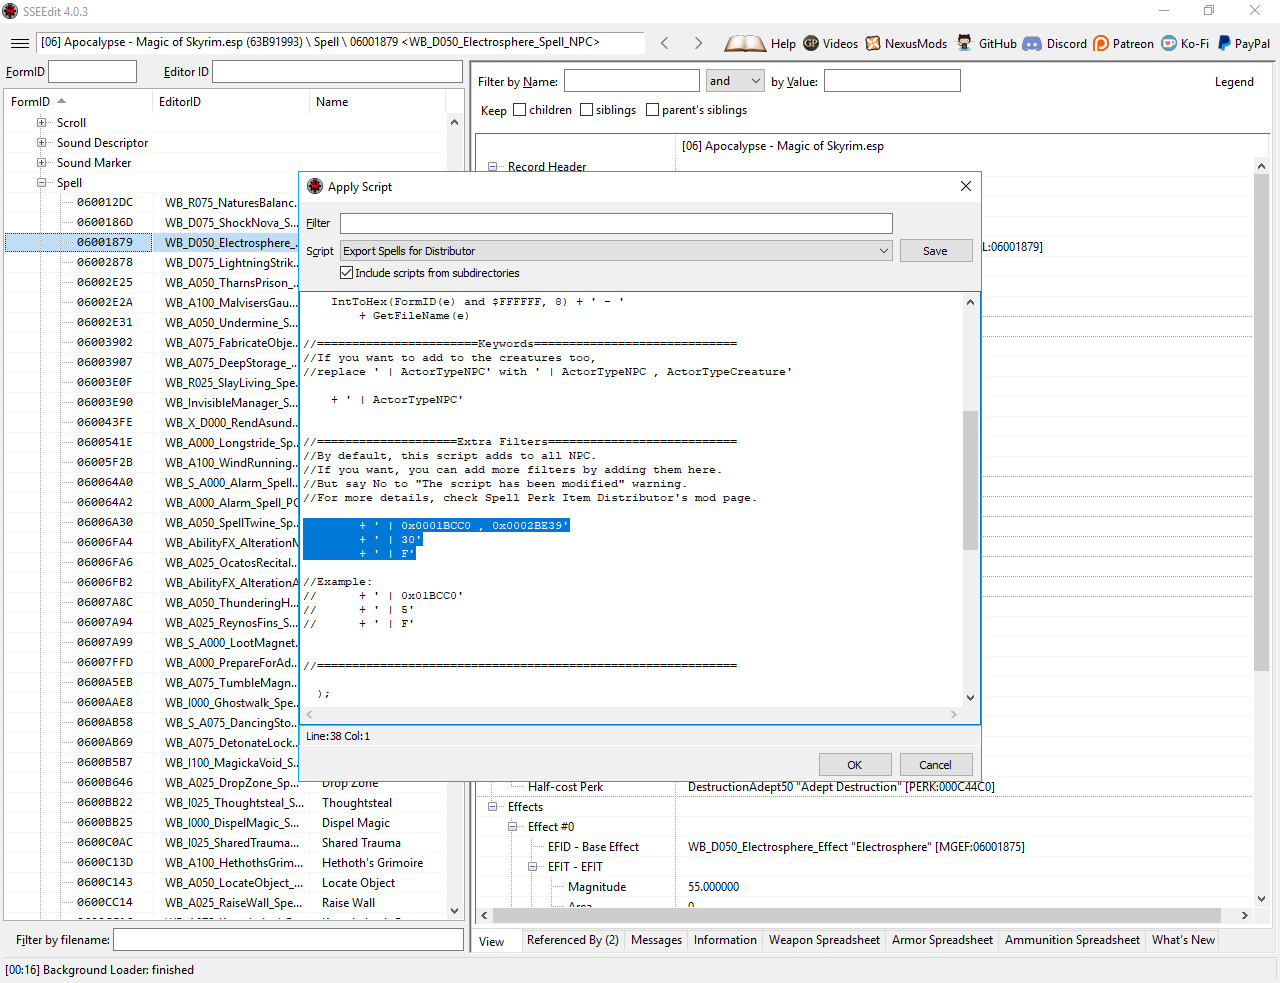Click the NexusMods icon
The height and width of the screenshot is (983, 1280).
click(x=873, y=43)
